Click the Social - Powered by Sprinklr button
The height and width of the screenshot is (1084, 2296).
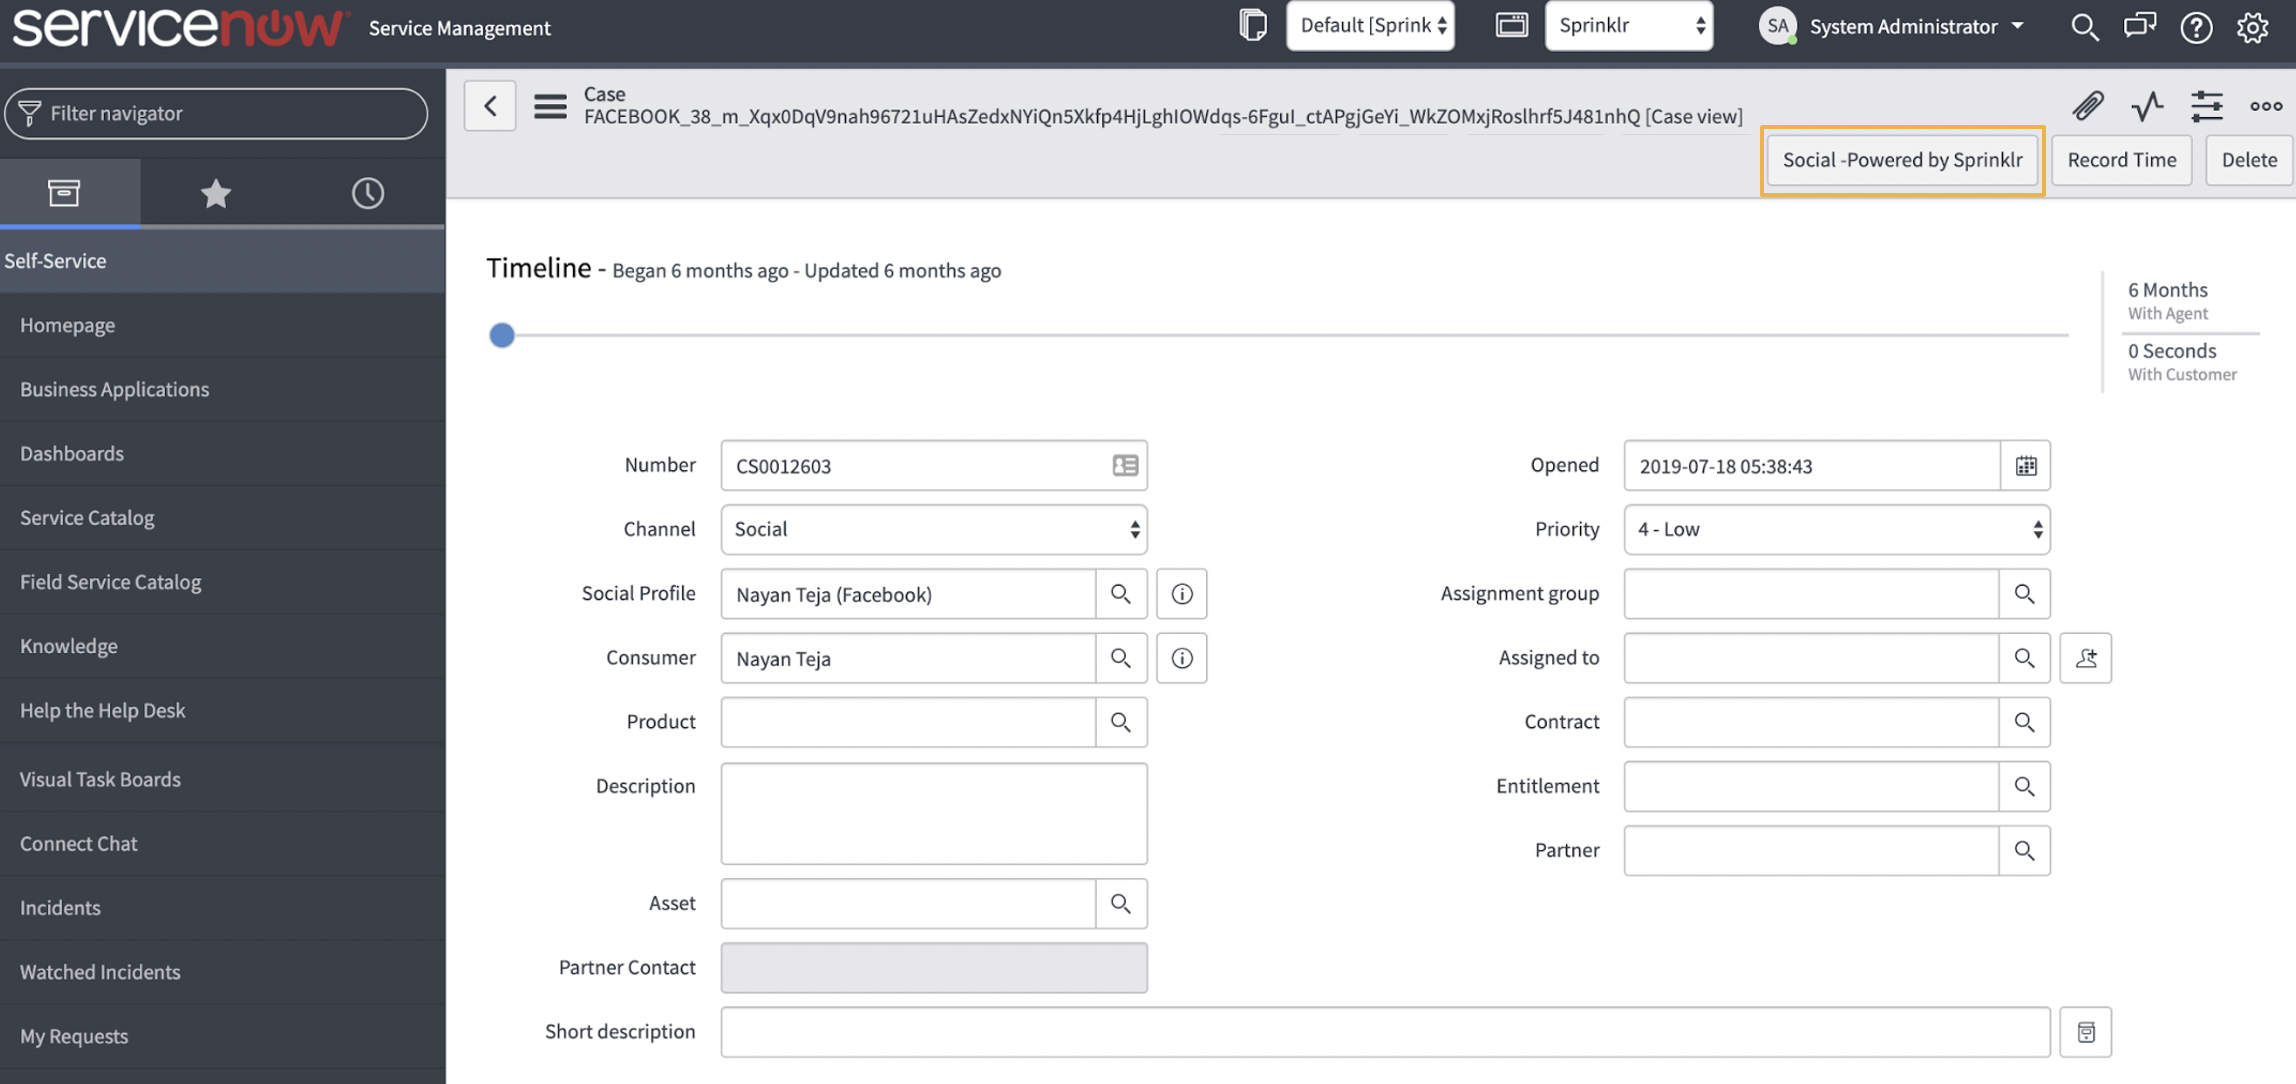coord(1902,160)
